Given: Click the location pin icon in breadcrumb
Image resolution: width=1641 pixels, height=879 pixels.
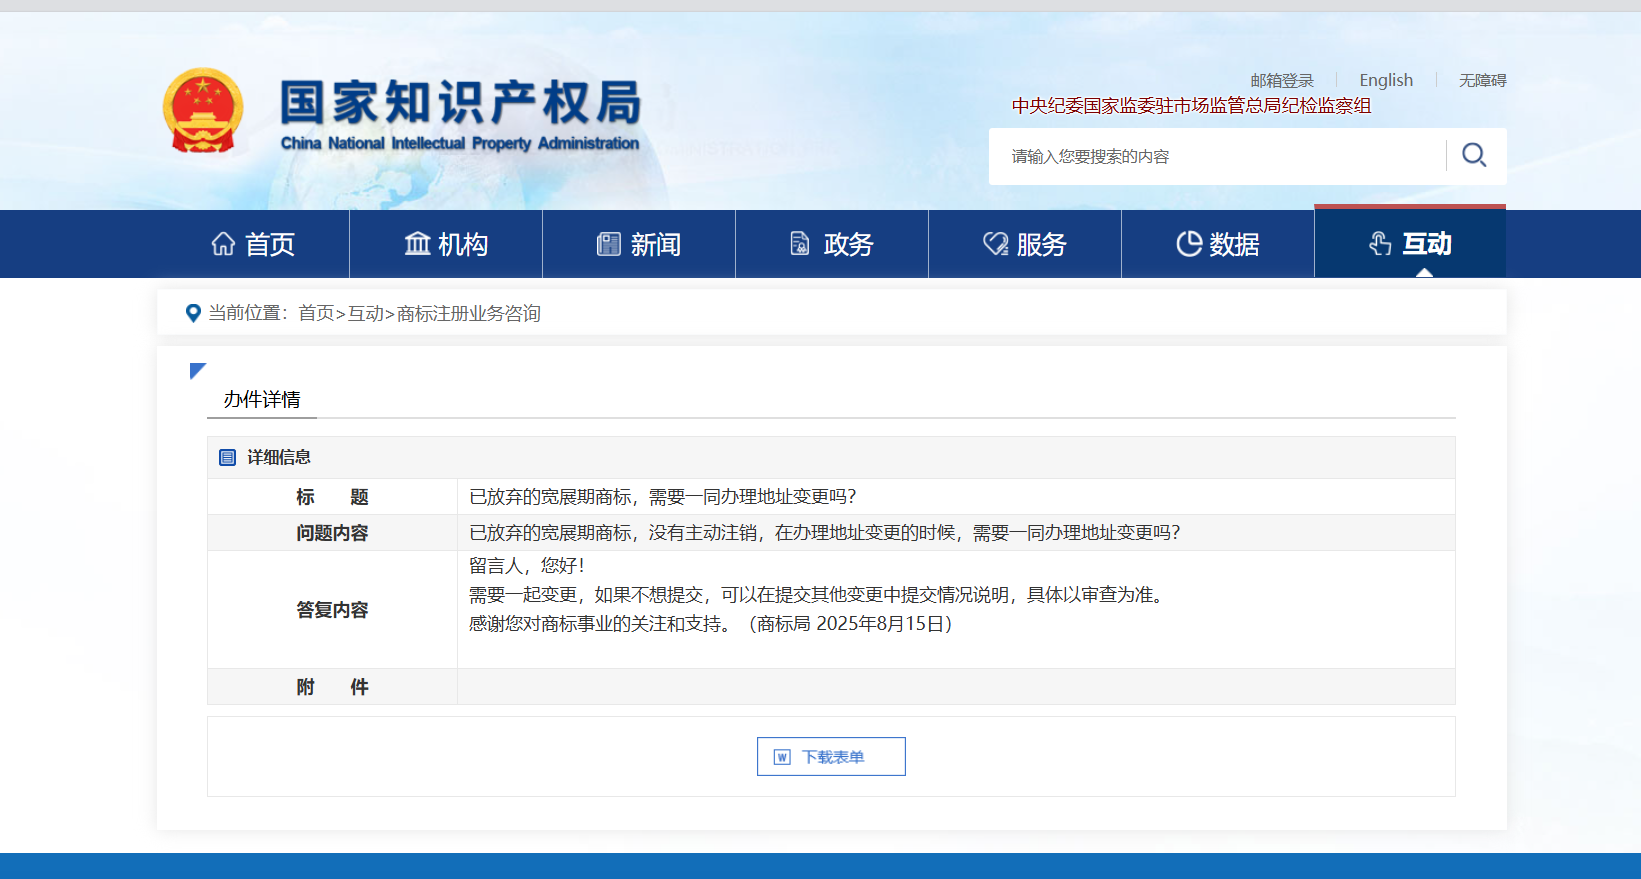Looking at the screenshot, I should coord(194,313).
